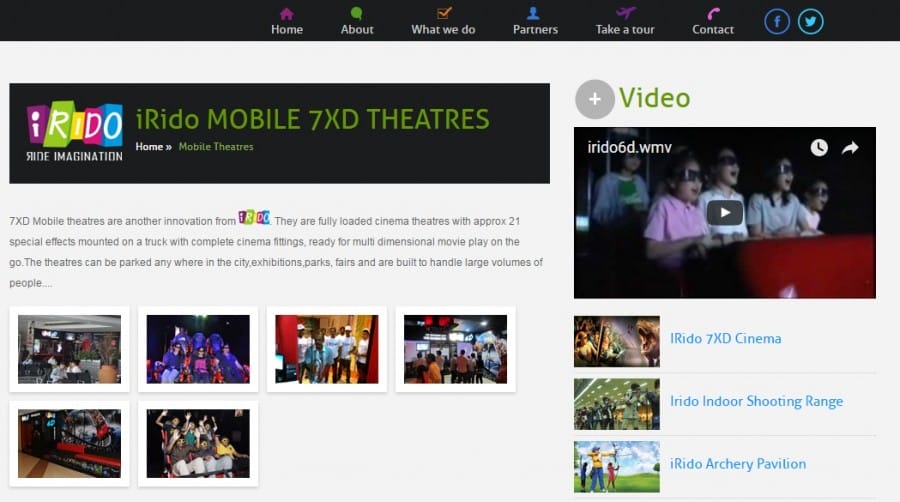Open the Partners menu item
Screen dimensions: 900x502
click(x=535, y=29)
